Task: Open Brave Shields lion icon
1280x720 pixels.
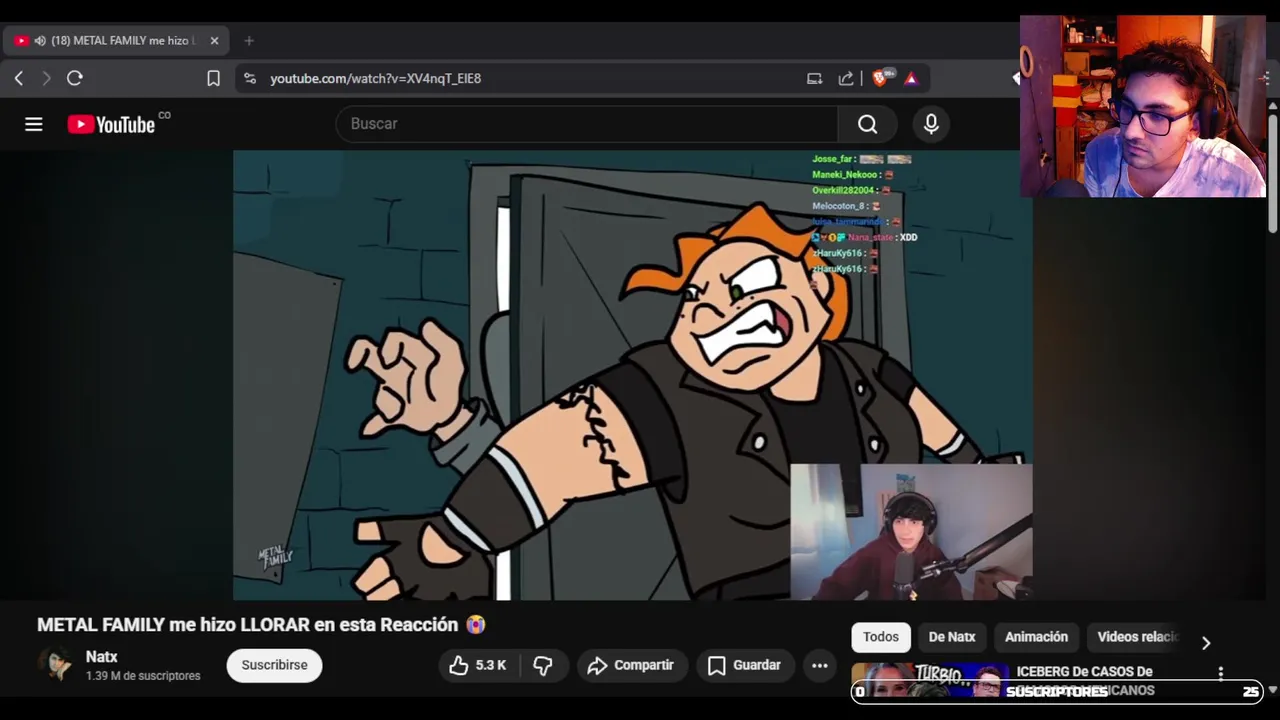Action: tap(880, 78)
